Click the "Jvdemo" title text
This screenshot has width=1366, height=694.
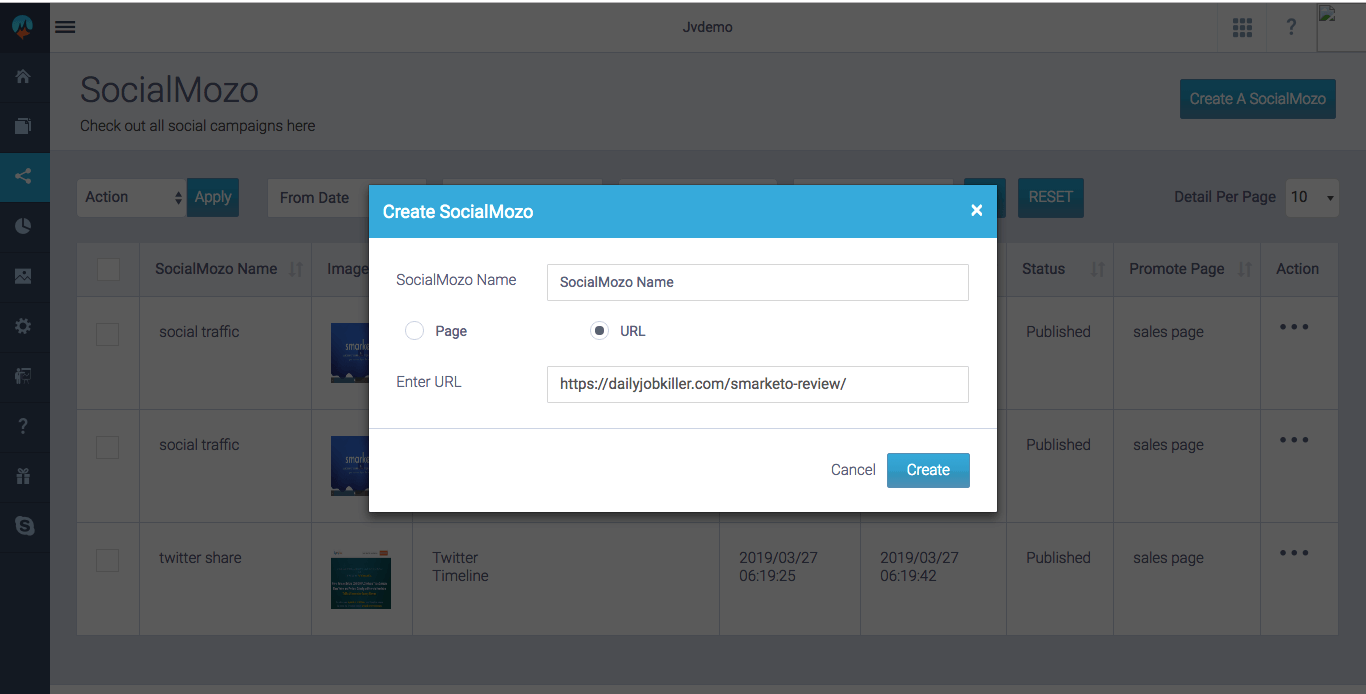pos(707,27)
